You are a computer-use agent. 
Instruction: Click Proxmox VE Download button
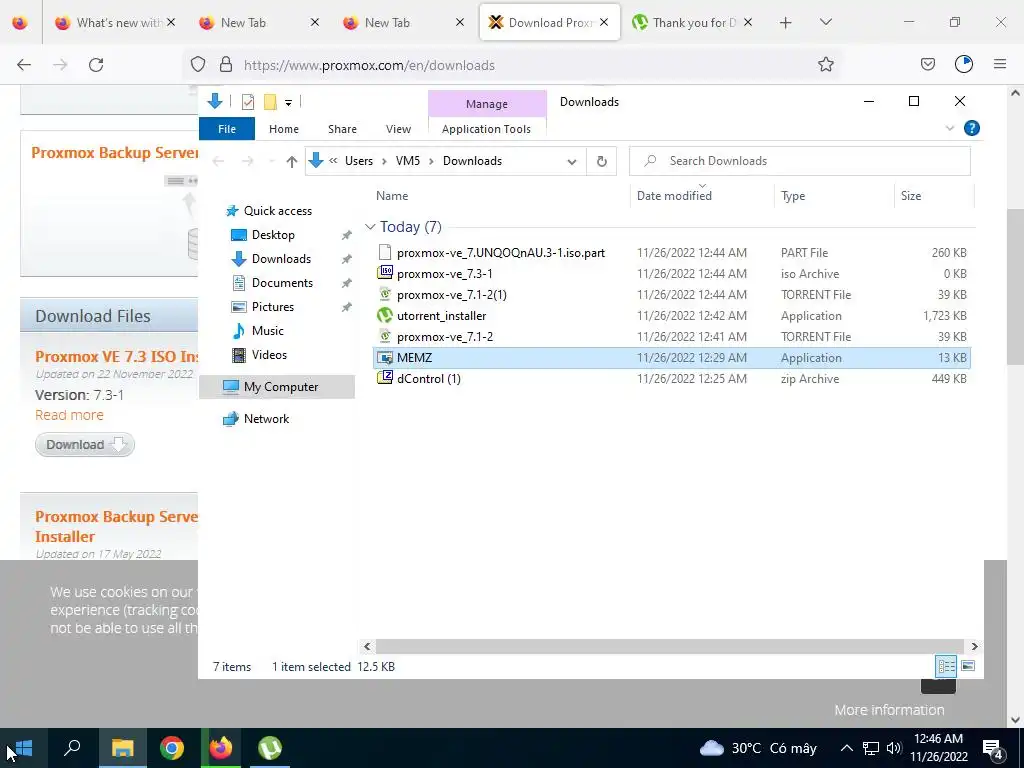(85, 445)
